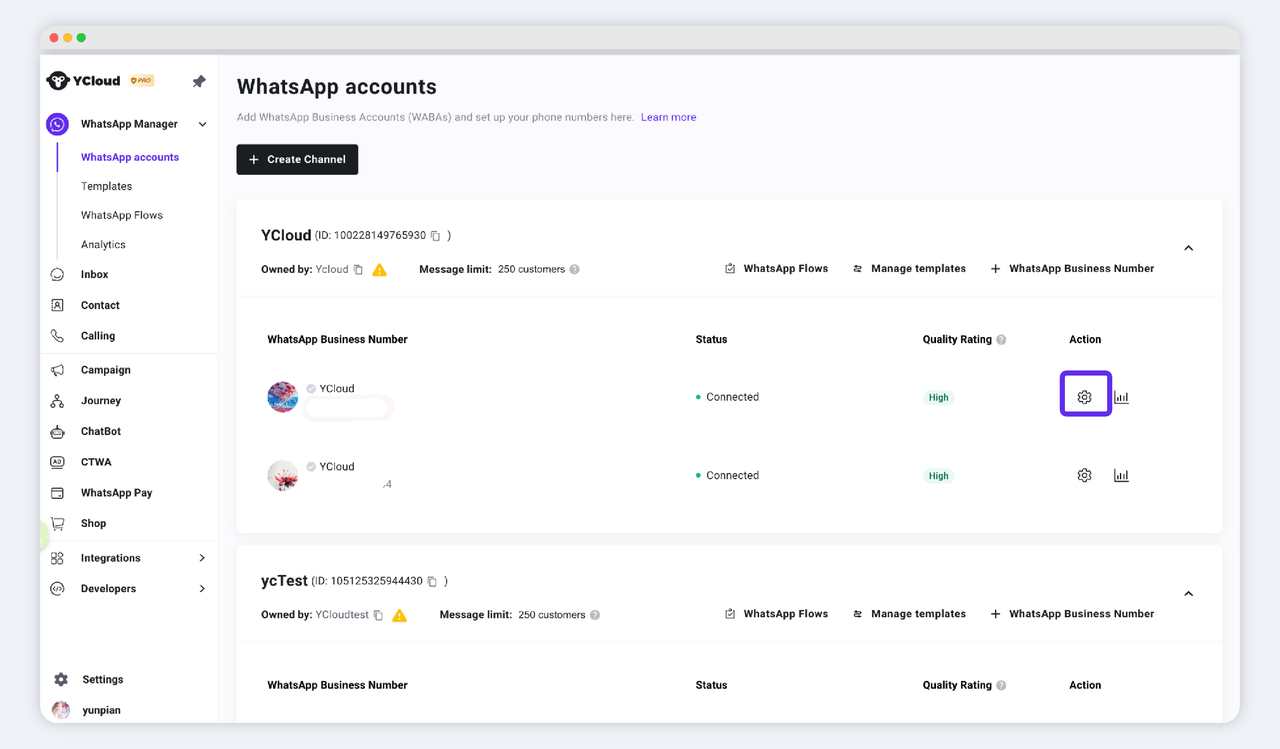Click the pin icon beside YCloud logo

[x=199, y=81]
